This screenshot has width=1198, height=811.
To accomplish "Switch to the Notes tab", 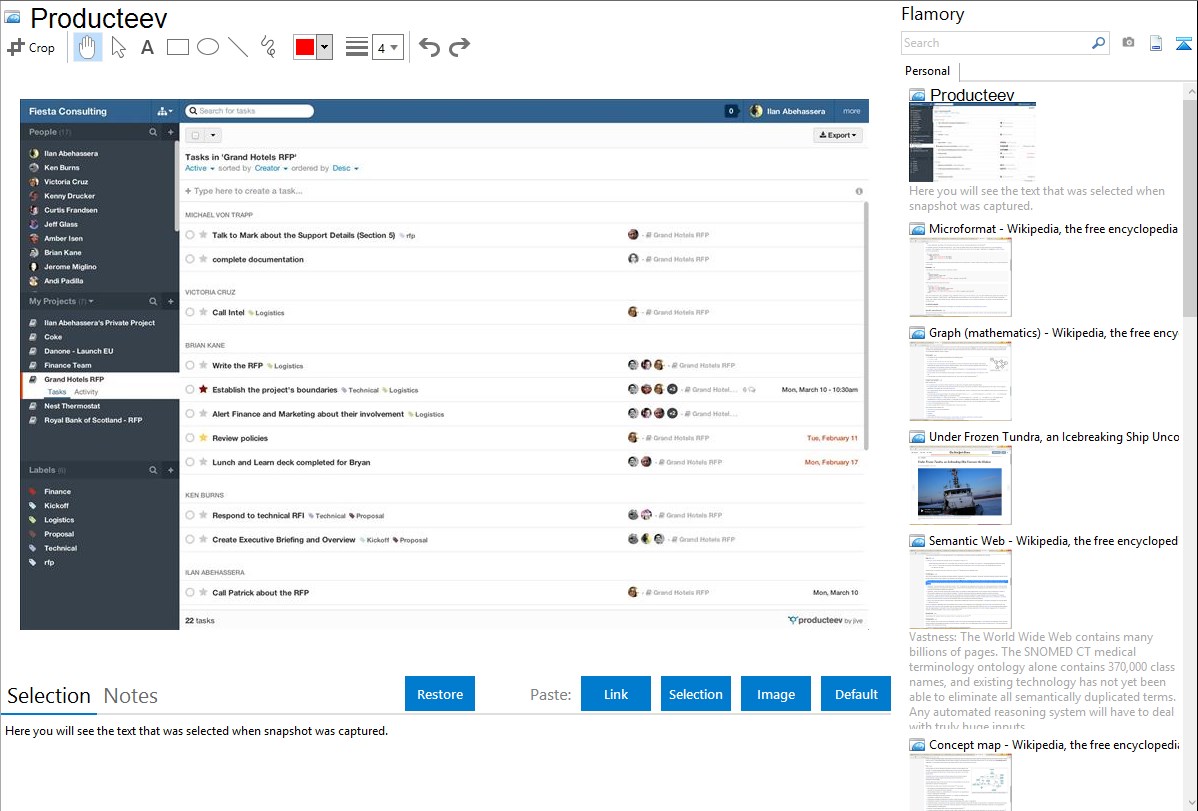I will click(x=130, y=696).
